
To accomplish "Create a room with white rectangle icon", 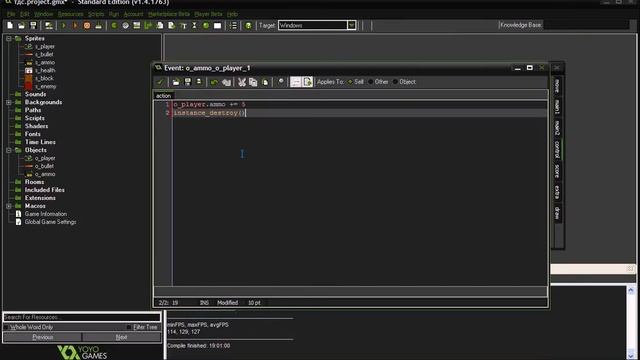I will (x=218, y=25).
